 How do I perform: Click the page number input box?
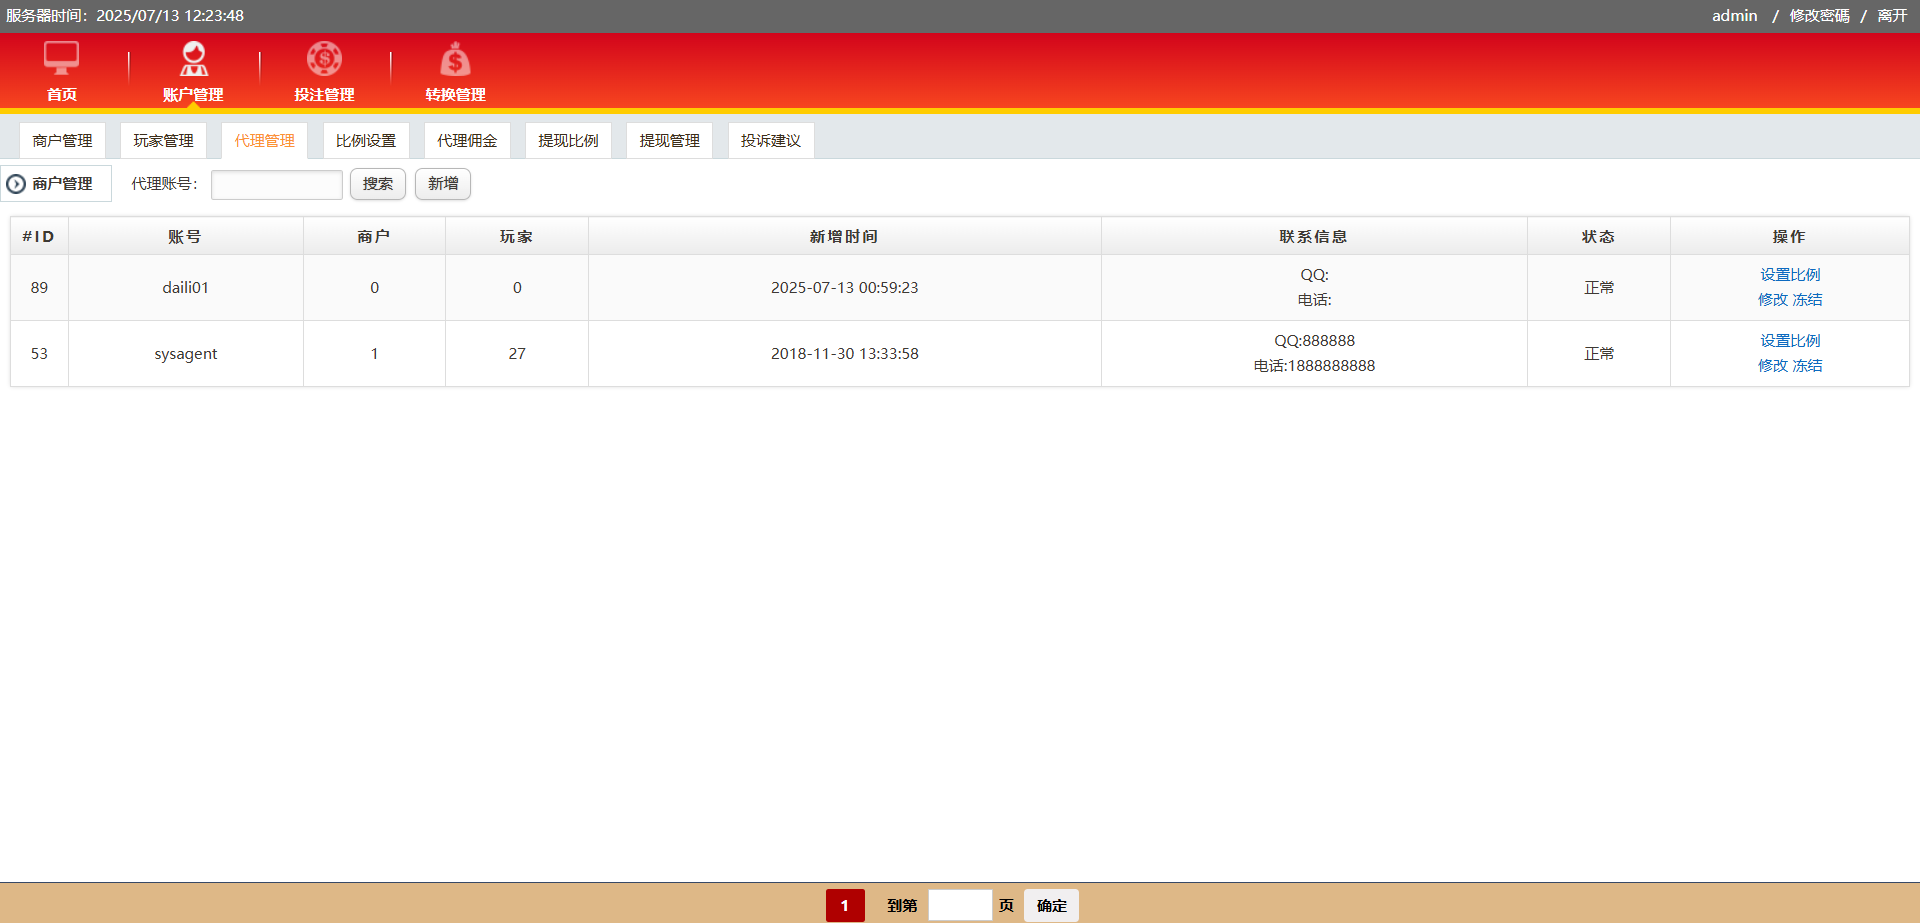pos(959,905)
